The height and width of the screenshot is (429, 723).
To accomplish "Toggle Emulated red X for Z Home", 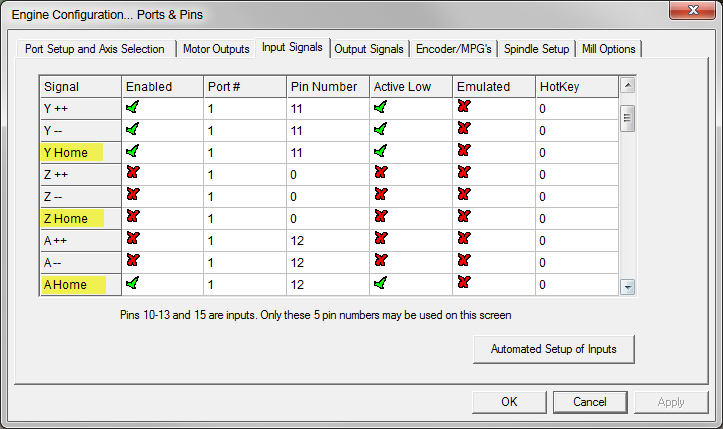I will pos(464,216).
